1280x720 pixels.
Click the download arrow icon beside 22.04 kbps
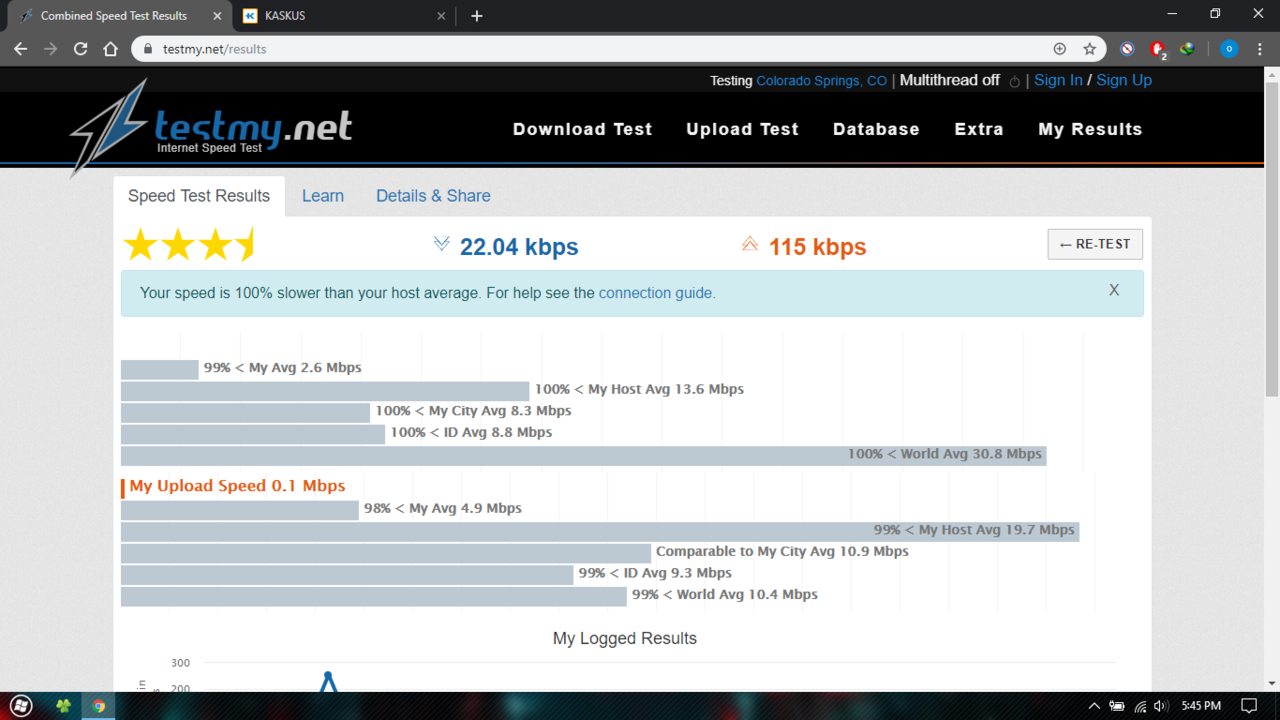coord(441,244)
